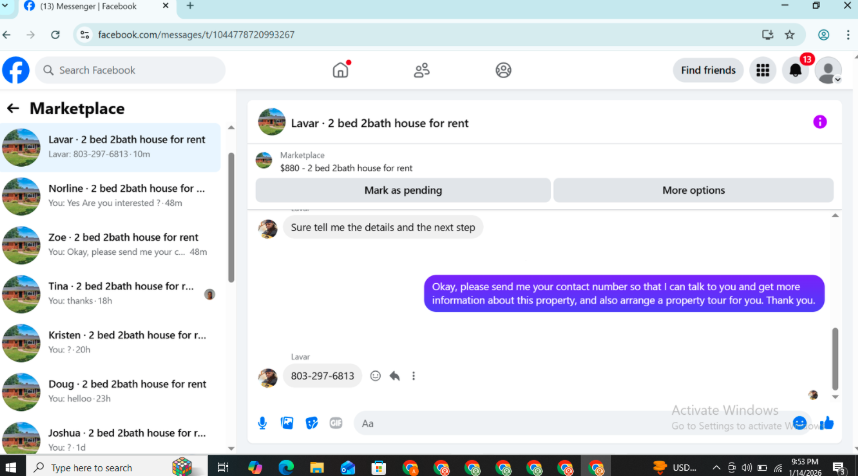Open the grid Menu icon
This screenshot has width=858, height=476.
(763, 70)
